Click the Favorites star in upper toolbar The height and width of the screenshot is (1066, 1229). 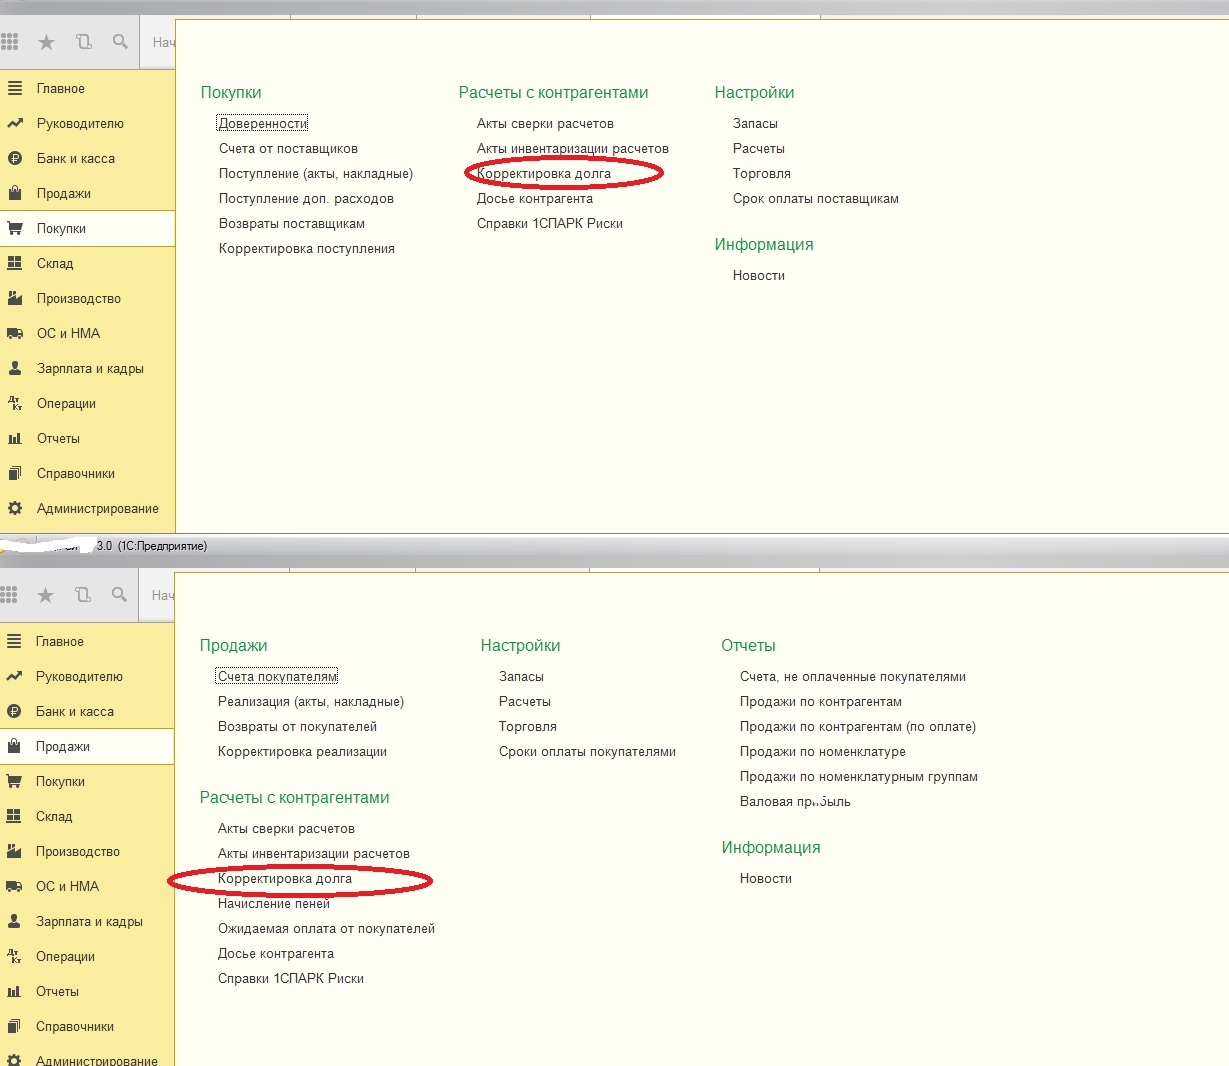[x=46, y=42]
